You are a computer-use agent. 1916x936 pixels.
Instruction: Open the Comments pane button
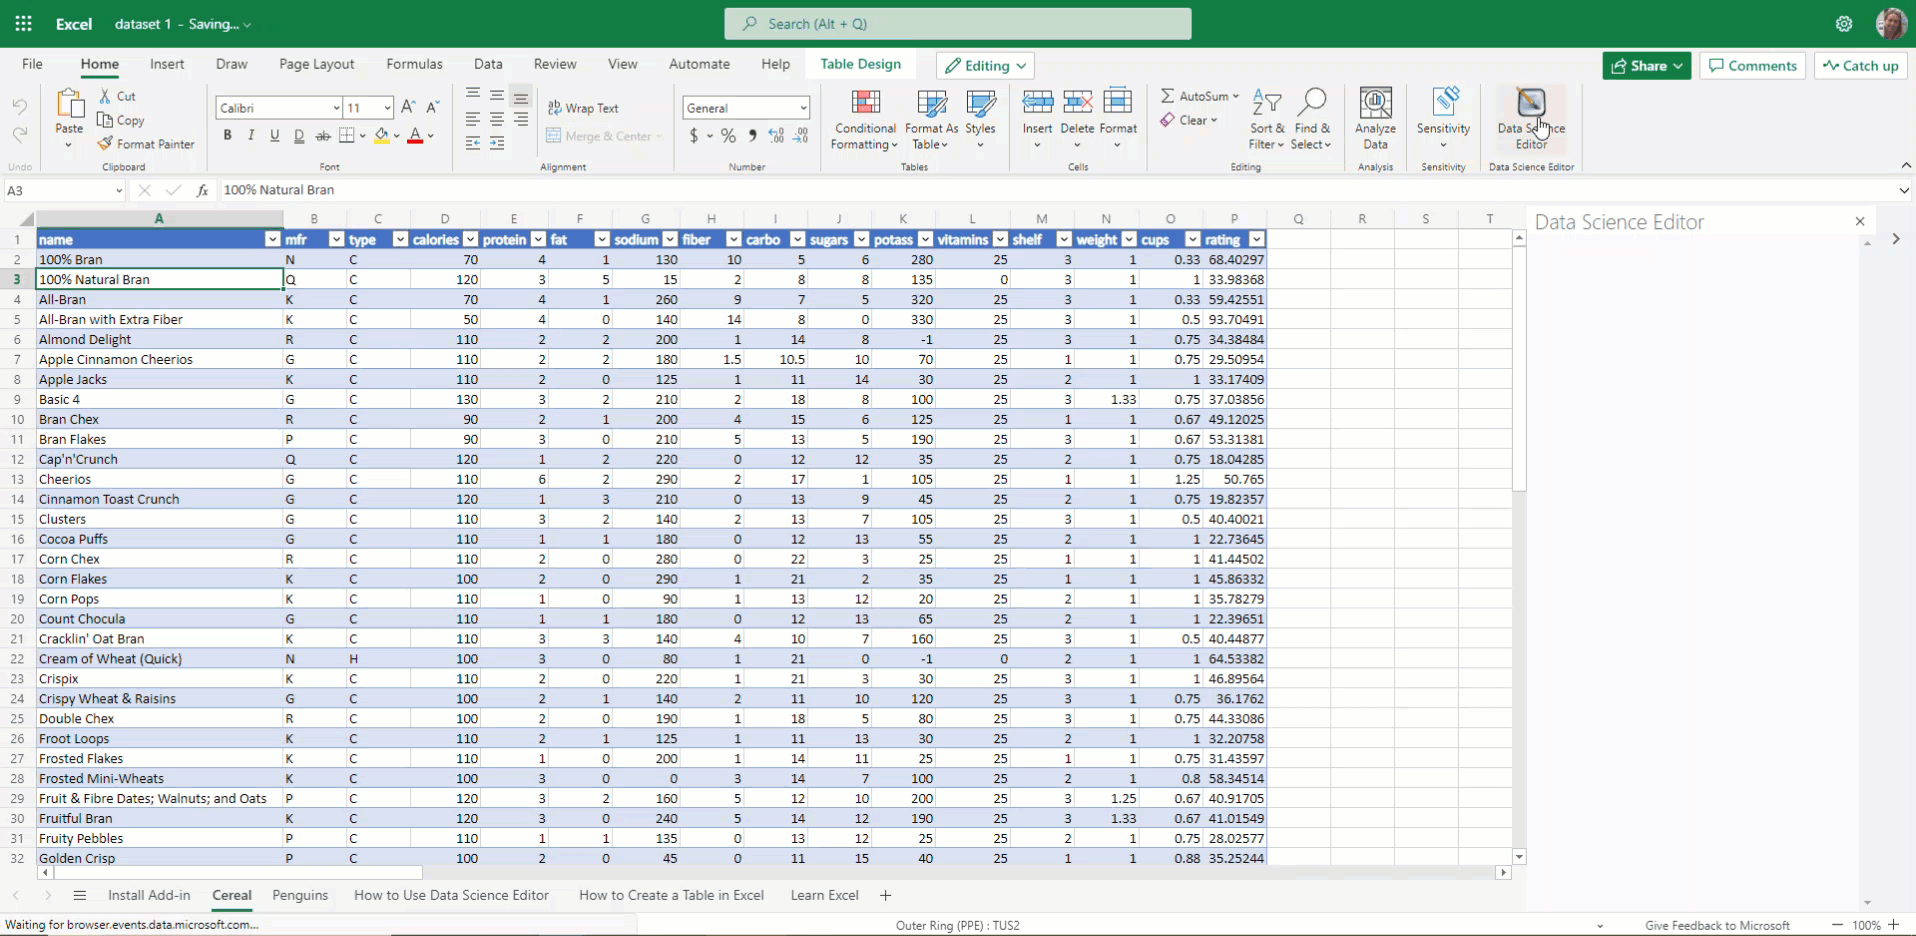coord(1752,66)
